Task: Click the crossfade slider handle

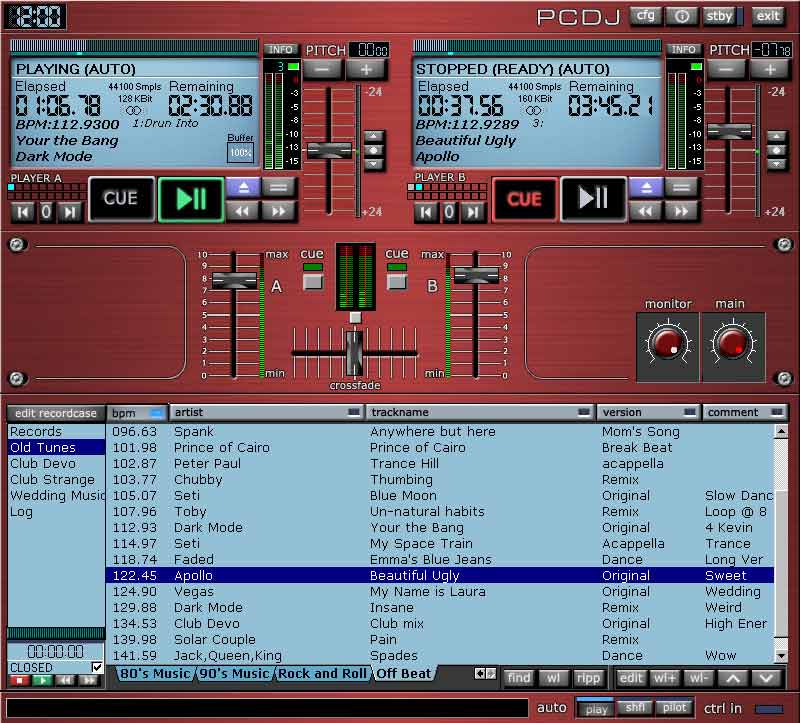Action: [x=355, y=353]
